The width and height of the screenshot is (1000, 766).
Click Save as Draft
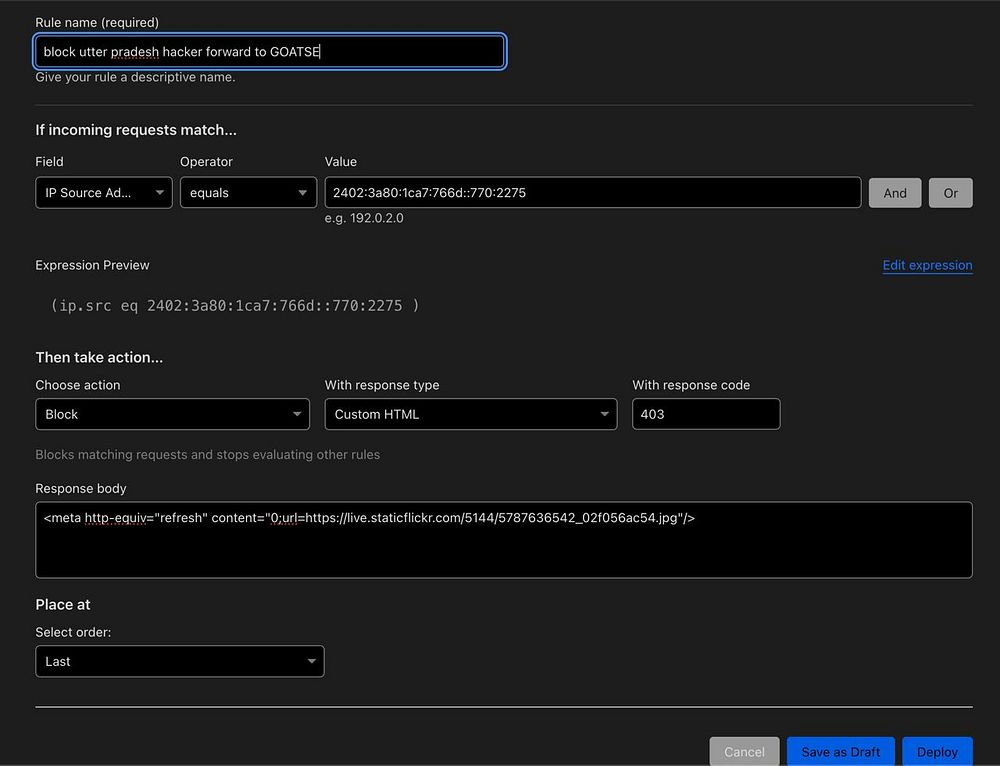click(840, 751)
